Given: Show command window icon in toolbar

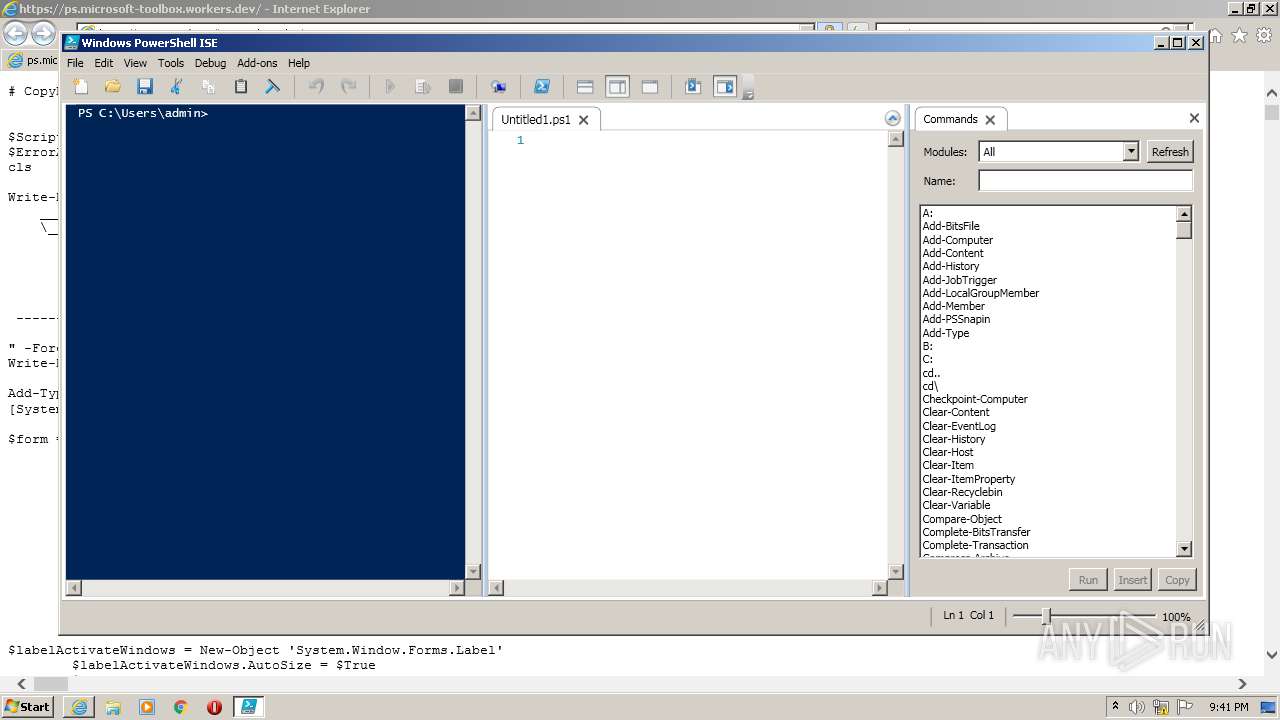Looking at the screenshot, I should [693, 87].
